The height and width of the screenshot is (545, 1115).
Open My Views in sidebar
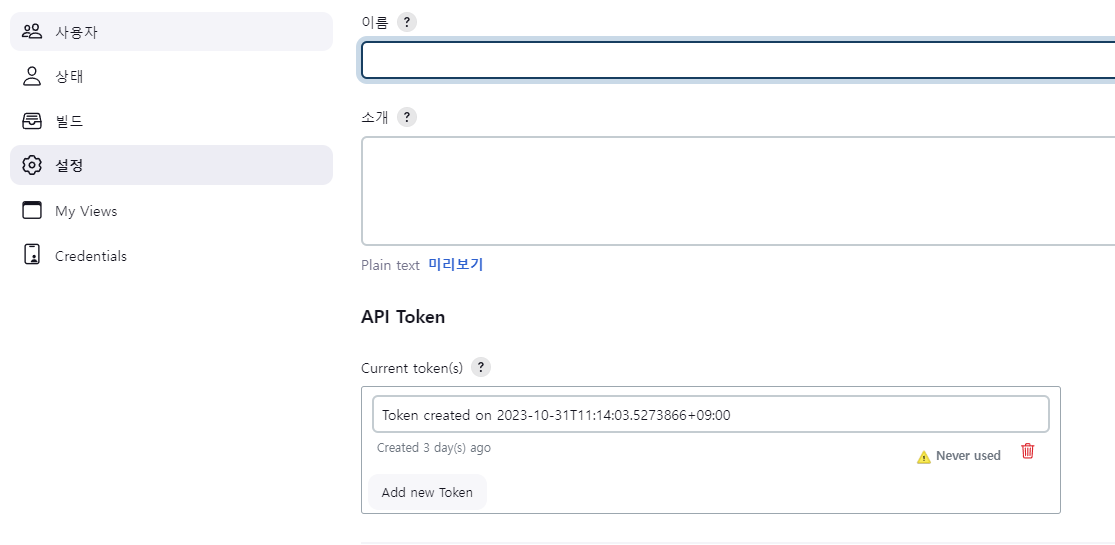[171, 211]
